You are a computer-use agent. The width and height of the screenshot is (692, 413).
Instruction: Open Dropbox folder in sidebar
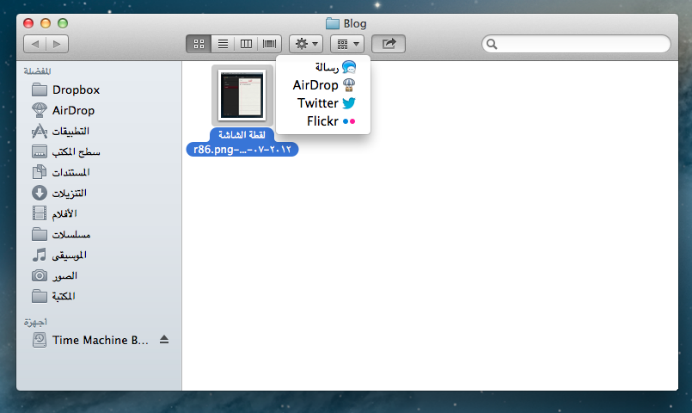click(x=75, y=90)
